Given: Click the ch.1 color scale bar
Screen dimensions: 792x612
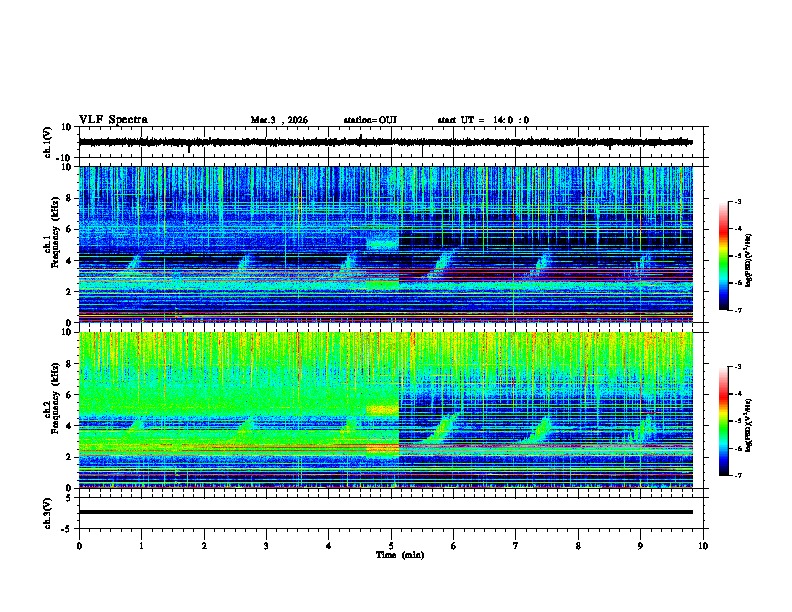Looking at the screenshot, I should coord(724,256).
